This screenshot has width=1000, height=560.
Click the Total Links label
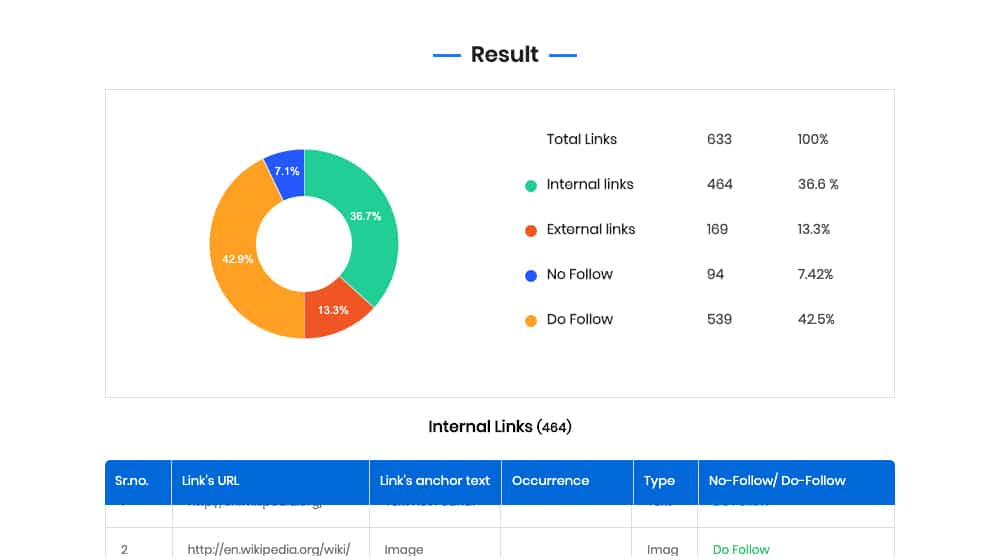582,139
